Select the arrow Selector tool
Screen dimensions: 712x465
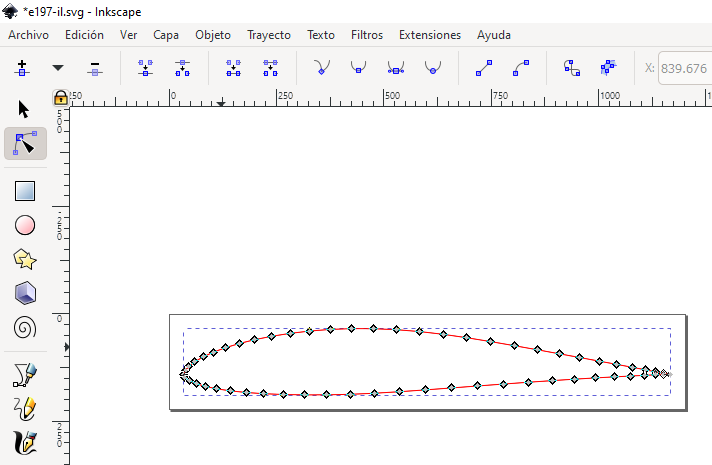[25, 108]
